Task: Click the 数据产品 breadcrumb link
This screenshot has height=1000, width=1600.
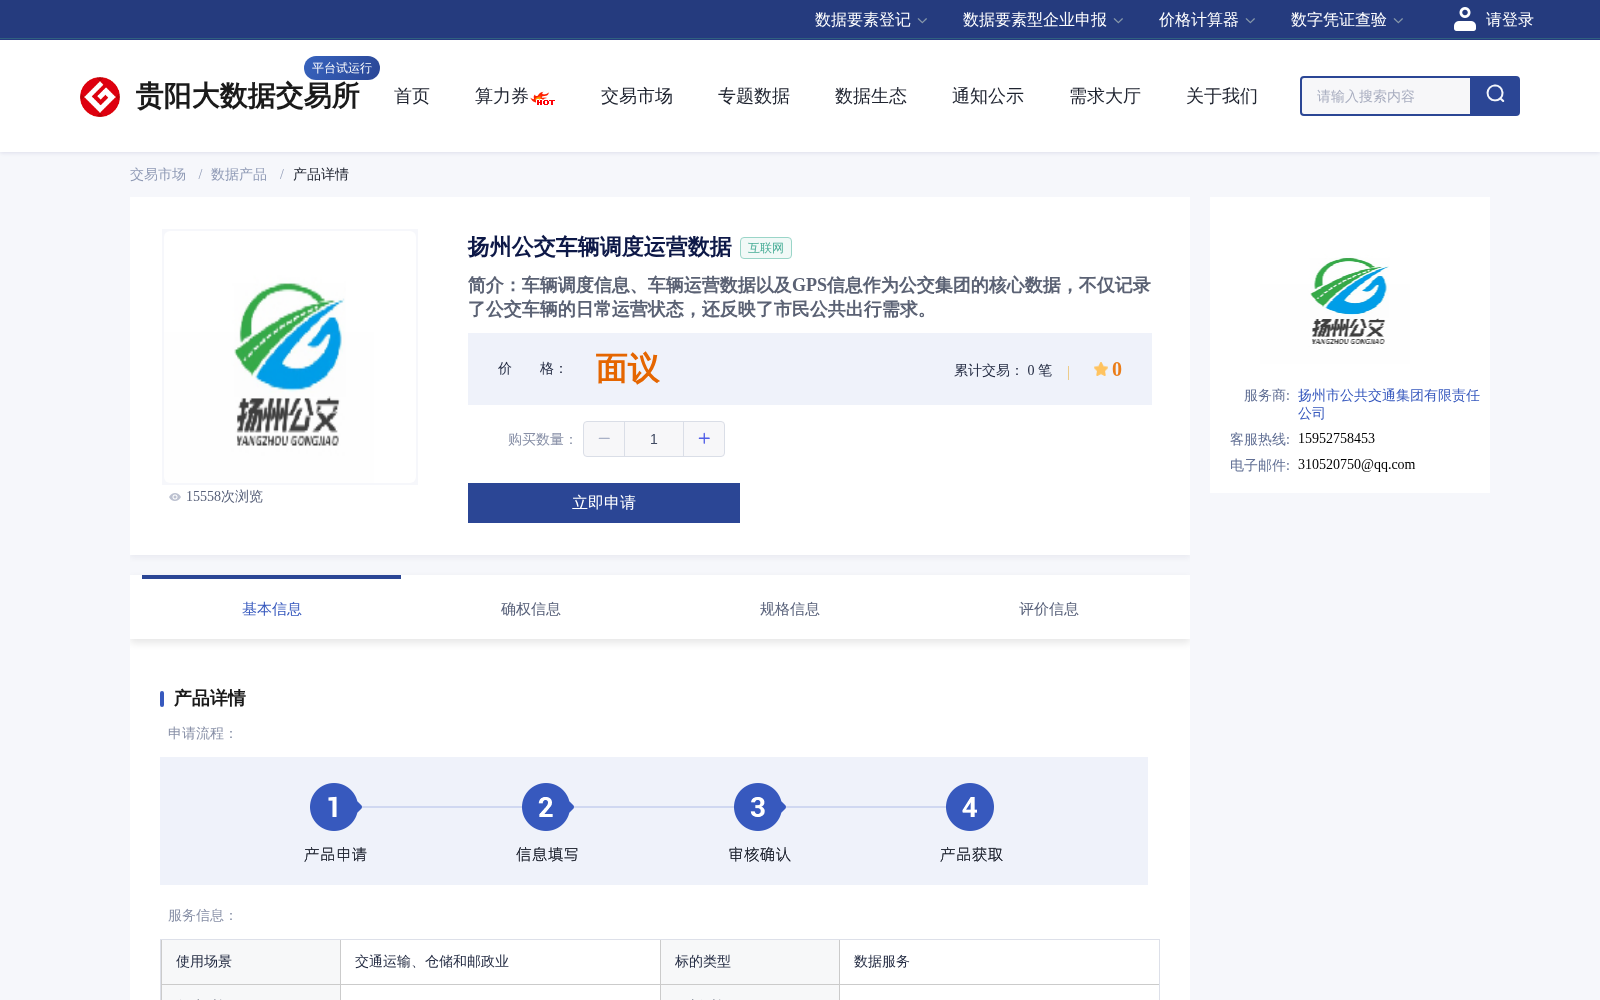Action: pos(239,174)
